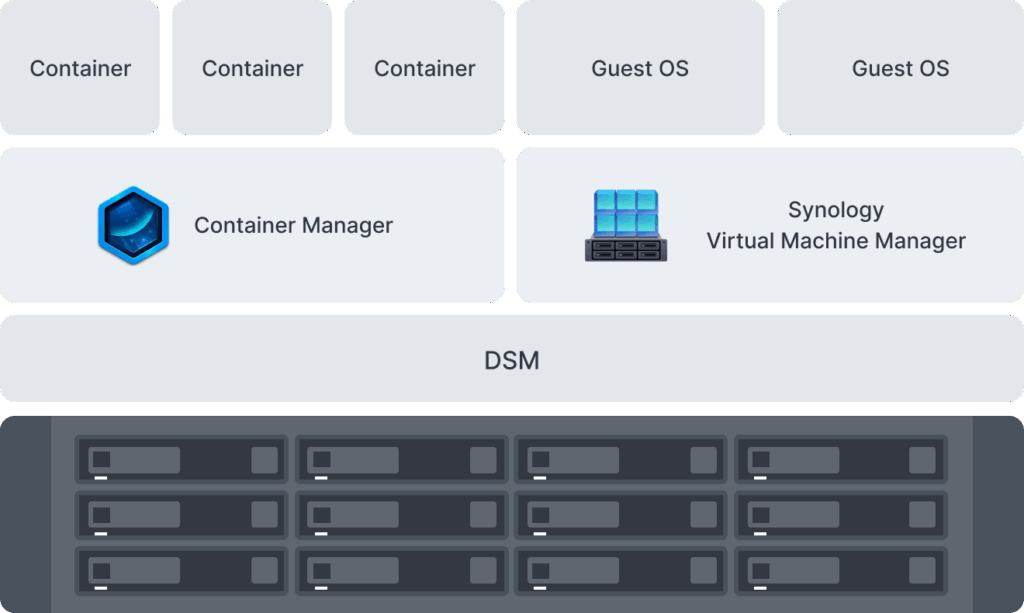Click the DSM layer label
1024x613 pixels.
pyautogui.click(x=512, y=360)
